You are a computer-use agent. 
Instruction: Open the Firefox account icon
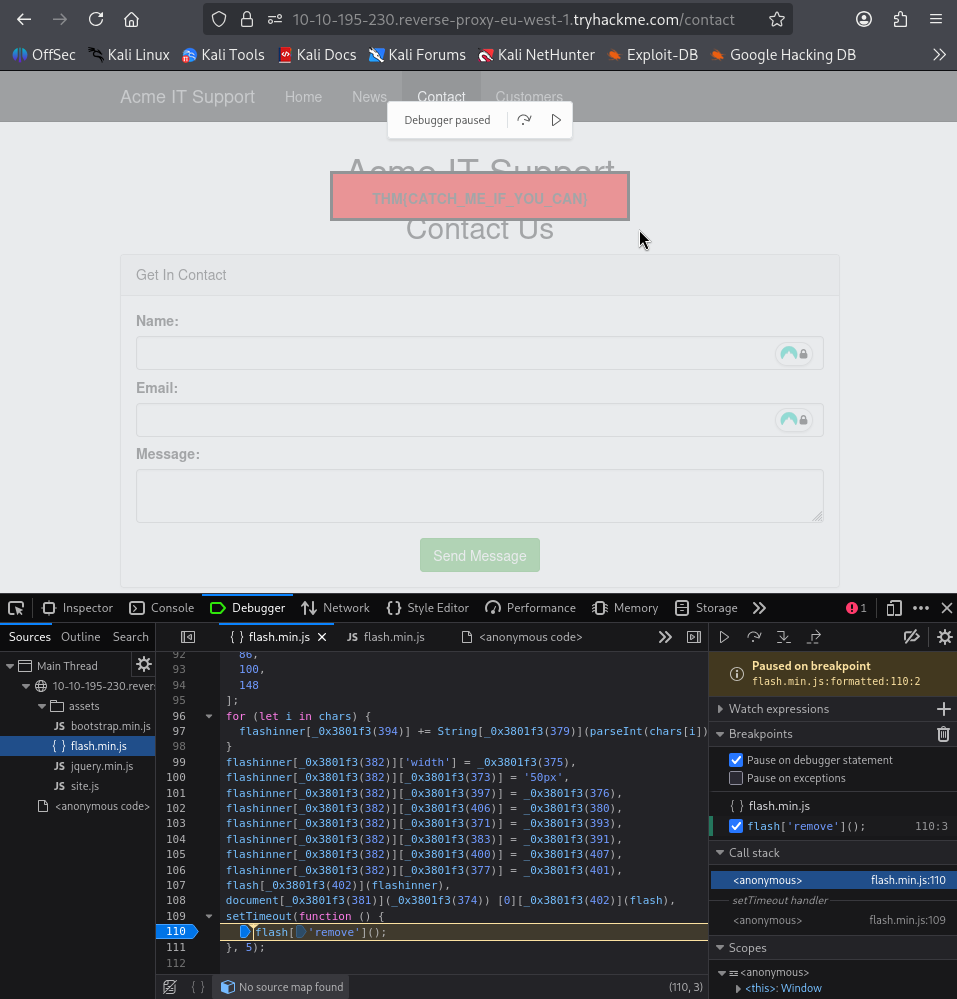[864, 20]
